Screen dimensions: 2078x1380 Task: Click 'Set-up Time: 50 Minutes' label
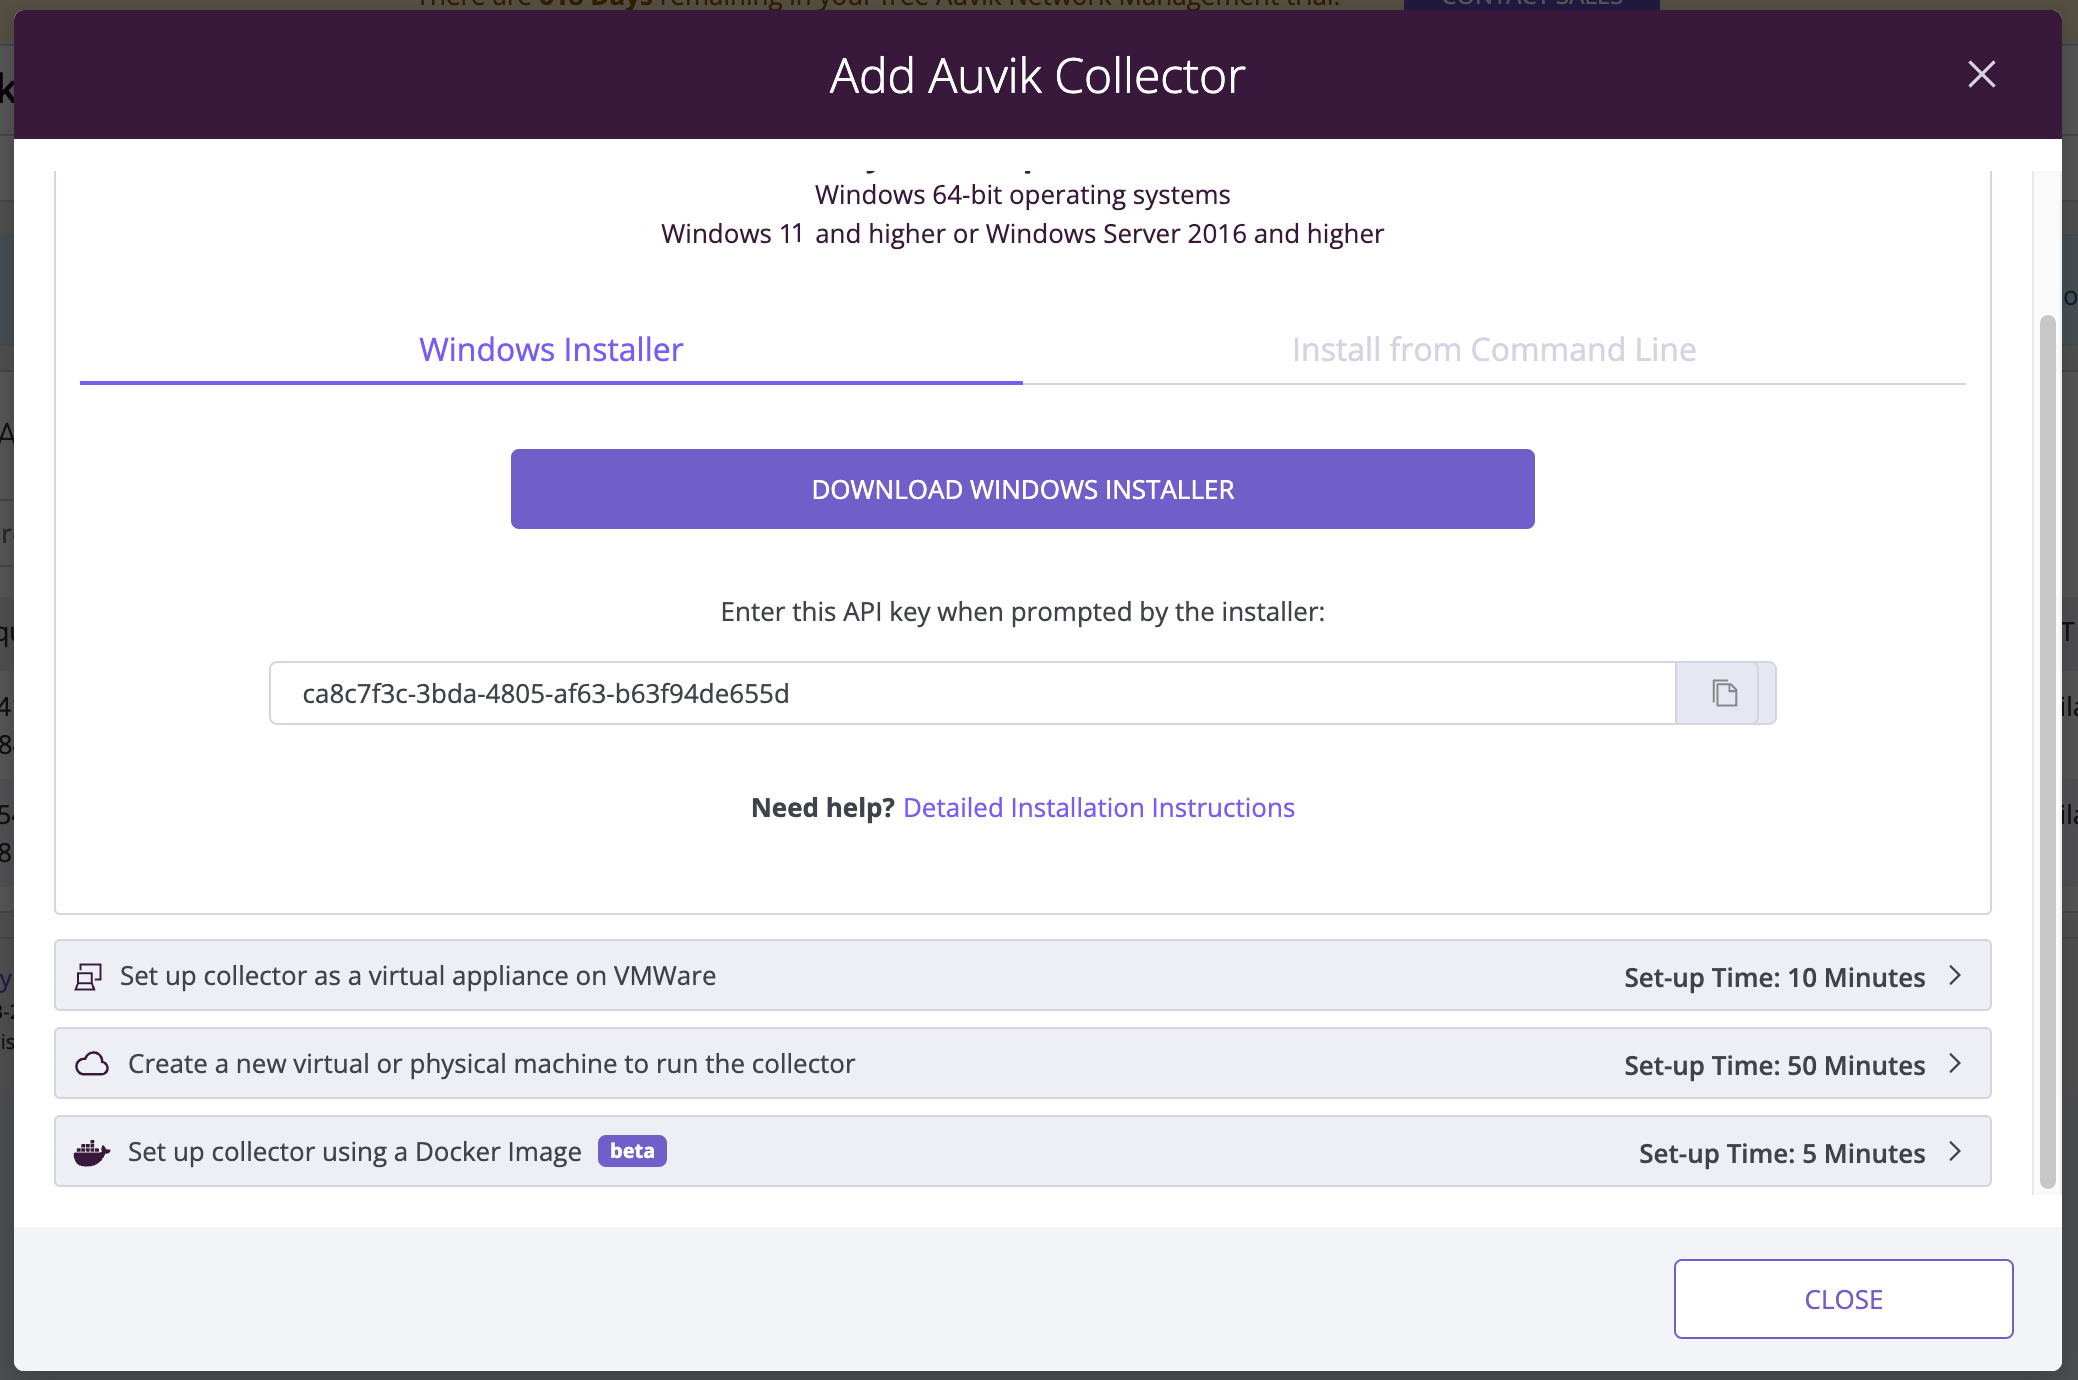click(1774, 1065)
